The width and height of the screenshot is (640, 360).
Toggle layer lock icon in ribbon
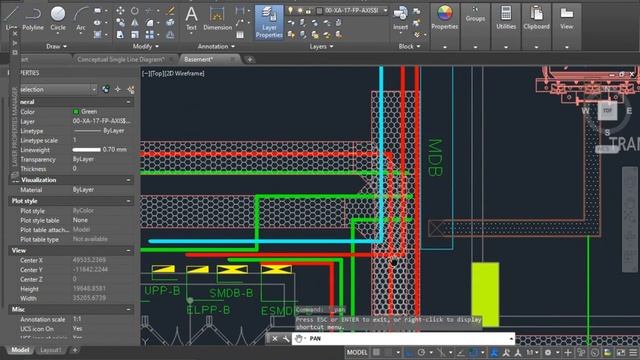308,10
